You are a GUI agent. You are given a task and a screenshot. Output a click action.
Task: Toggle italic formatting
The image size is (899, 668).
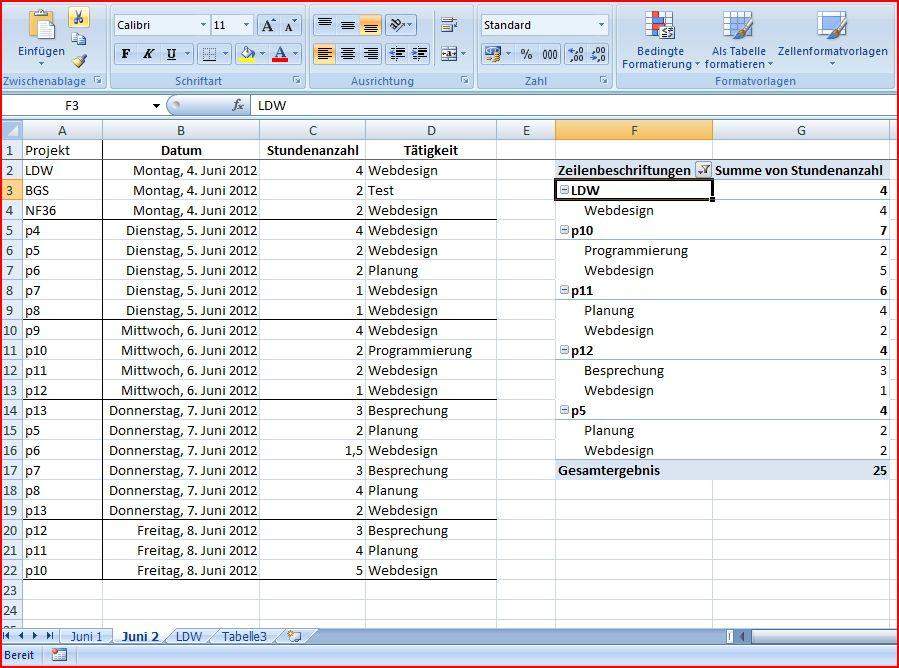click(x=149, y=54)
